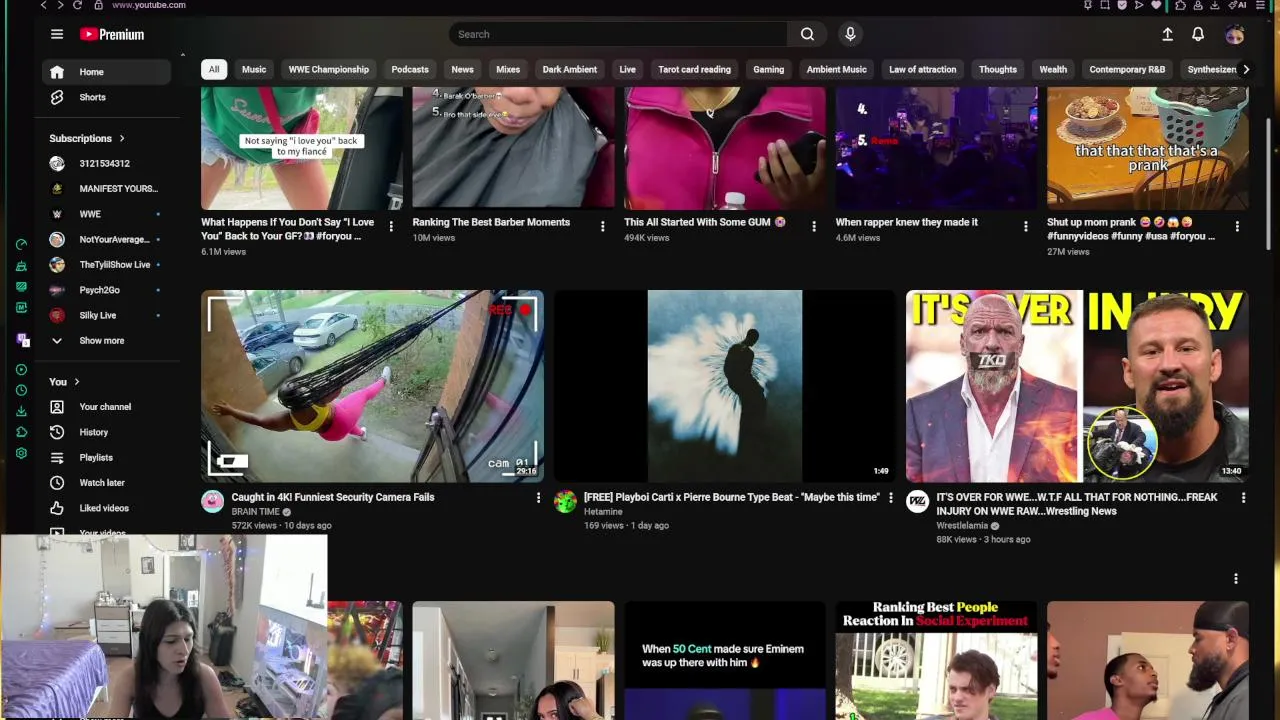Start voice search with the microphone

(x=850, y=34)
